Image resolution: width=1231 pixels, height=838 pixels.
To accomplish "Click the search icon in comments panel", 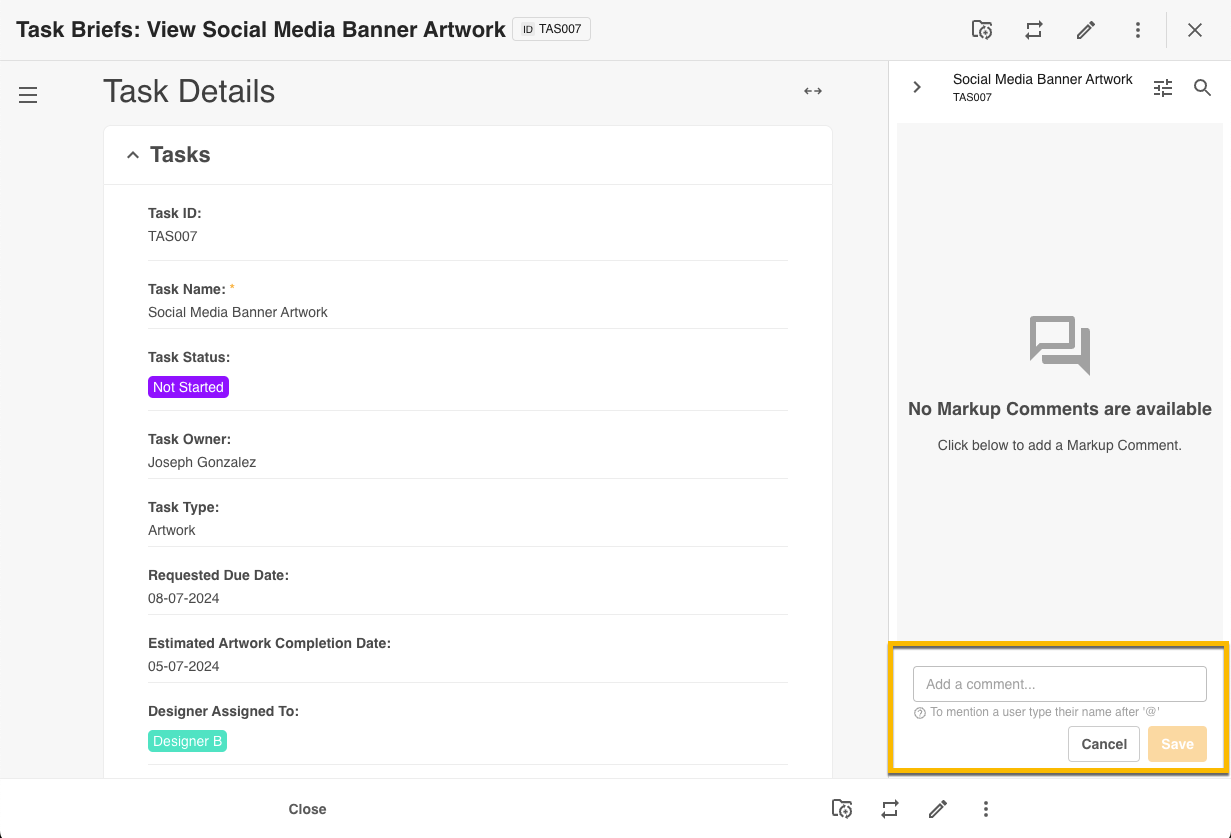I will (x=1203, y=88).
